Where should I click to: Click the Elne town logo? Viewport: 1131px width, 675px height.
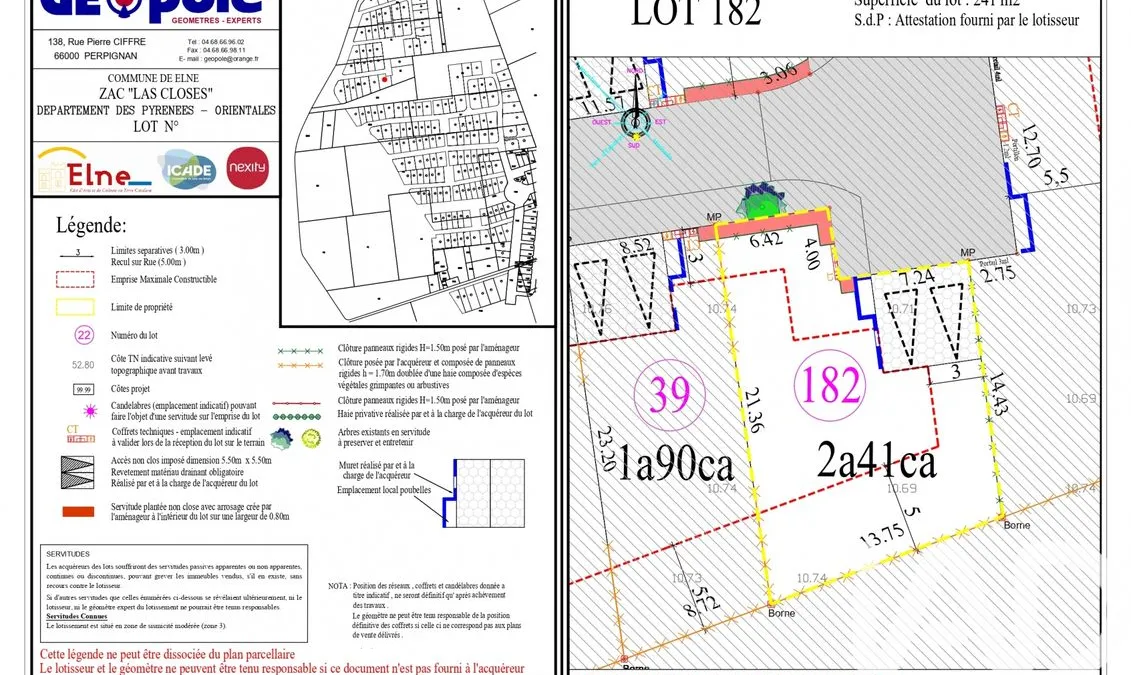pos(94,170)
